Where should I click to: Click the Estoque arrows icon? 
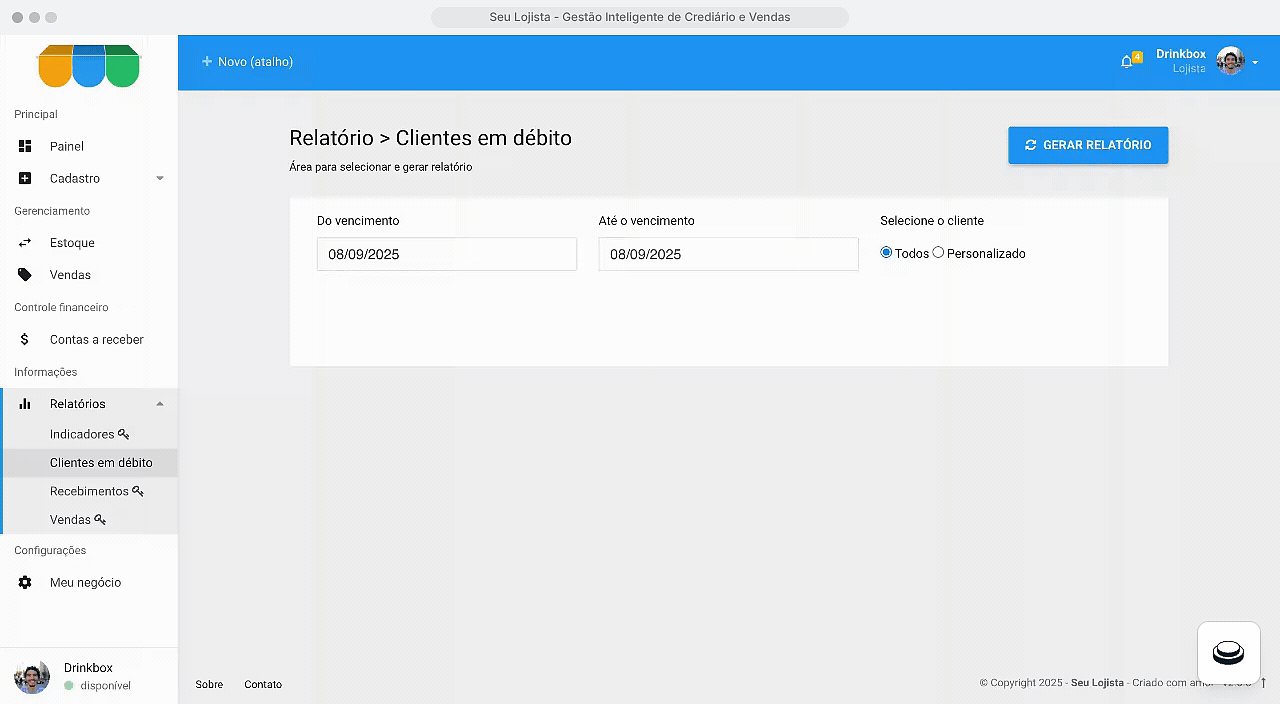coord(25,243)
